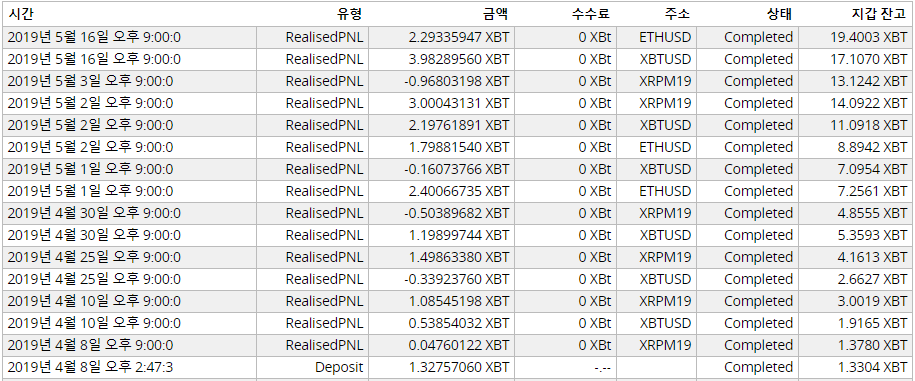The height and width of the screenshot is (381, 915).
Task: Select the deposit amount 1.32757060 XBT
Action: pyautogui.click(x=459, y=368)
